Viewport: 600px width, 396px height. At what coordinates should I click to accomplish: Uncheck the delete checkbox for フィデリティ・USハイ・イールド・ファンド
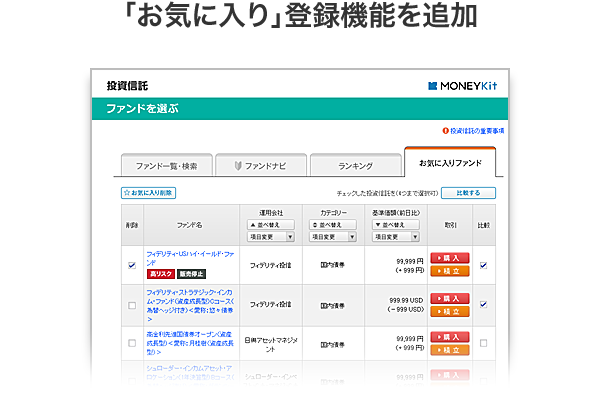(x=132, y=265)
